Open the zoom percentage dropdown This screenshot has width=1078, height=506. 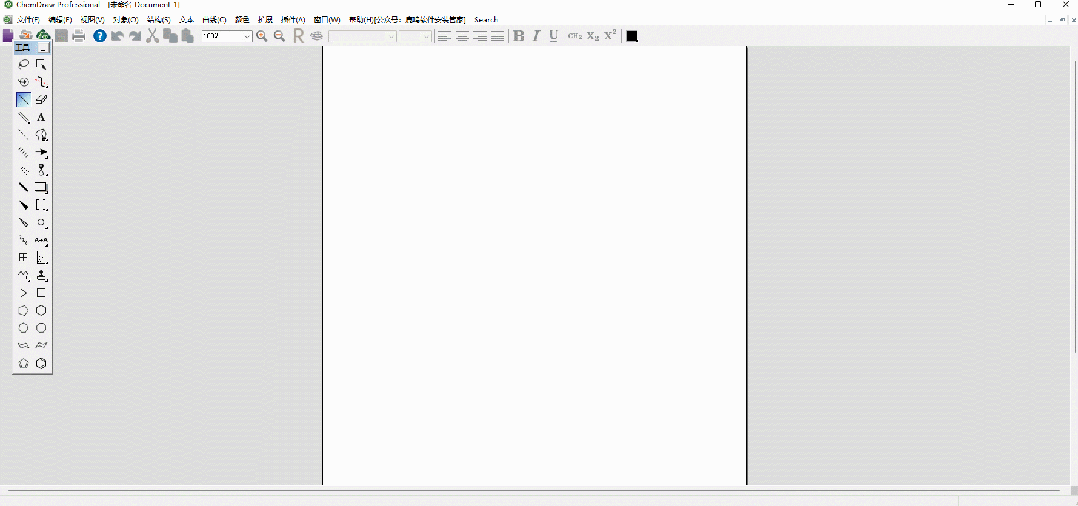click(247, 36)
